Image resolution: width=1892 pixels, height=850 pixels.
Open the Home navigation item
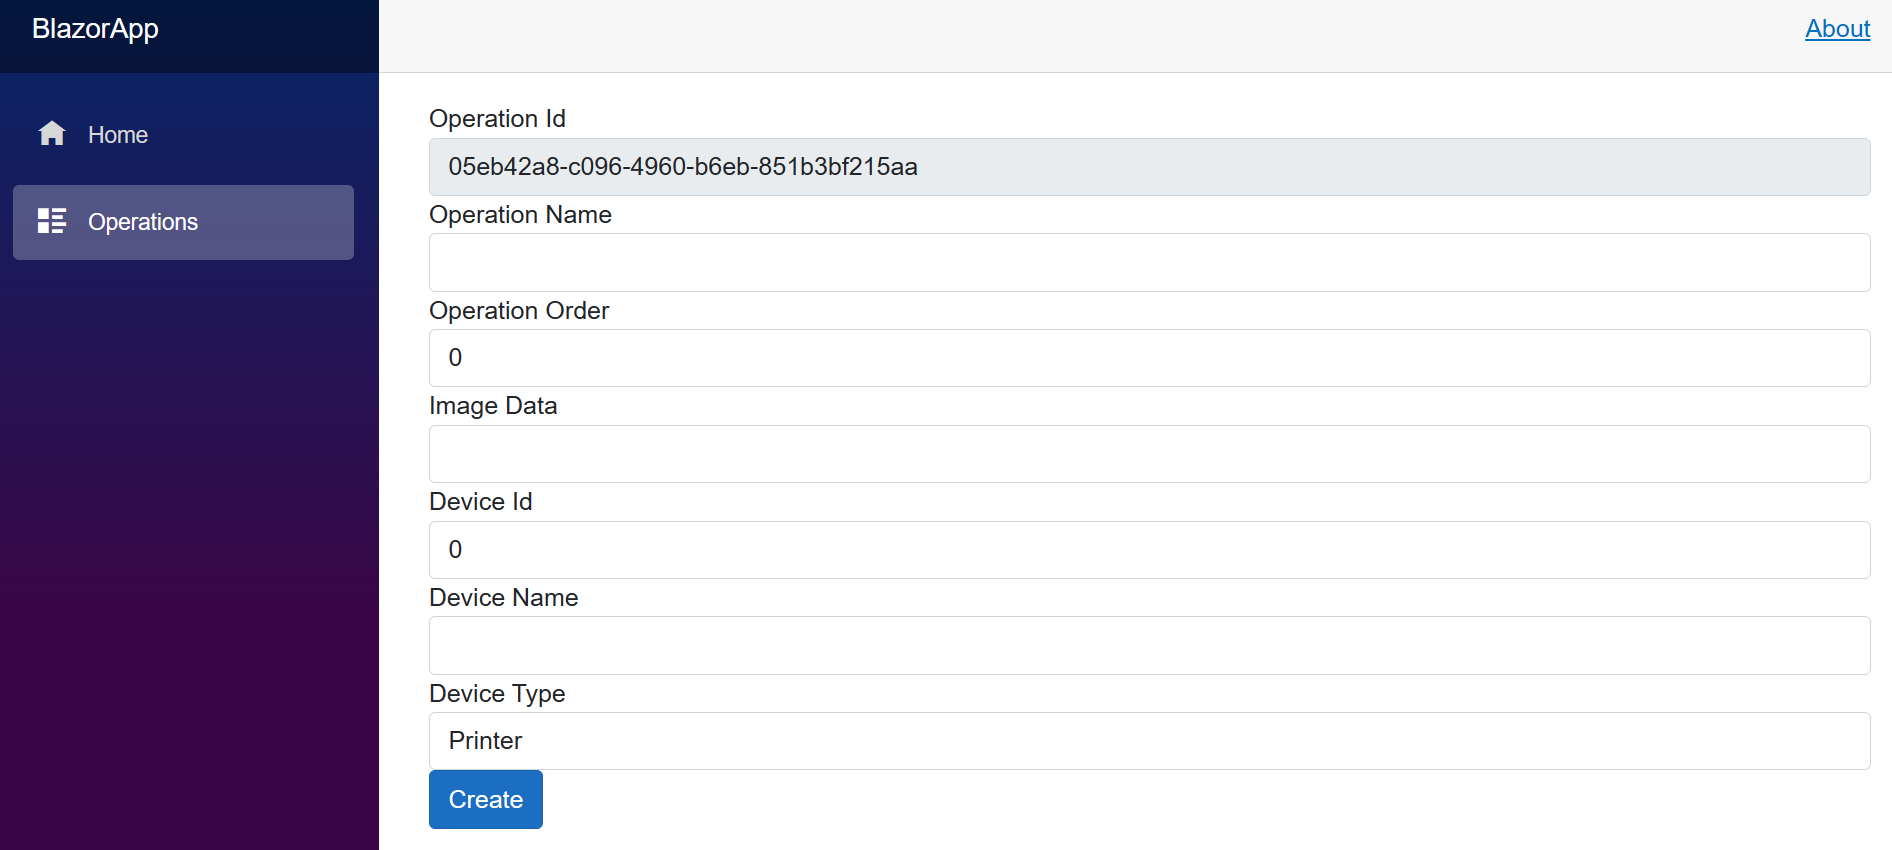[x=117, y=135]
